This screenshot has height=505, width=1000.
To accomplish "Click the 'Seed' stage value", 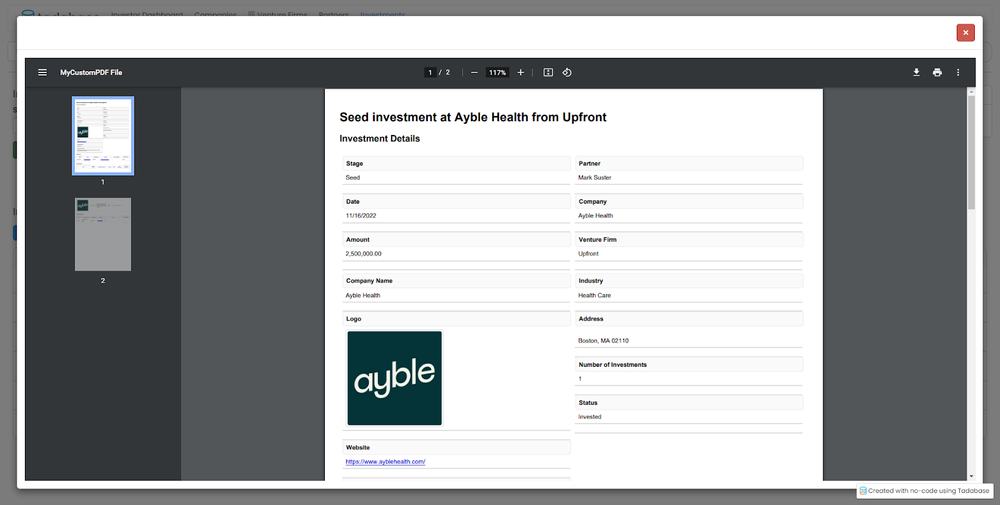I will [353, 178].
